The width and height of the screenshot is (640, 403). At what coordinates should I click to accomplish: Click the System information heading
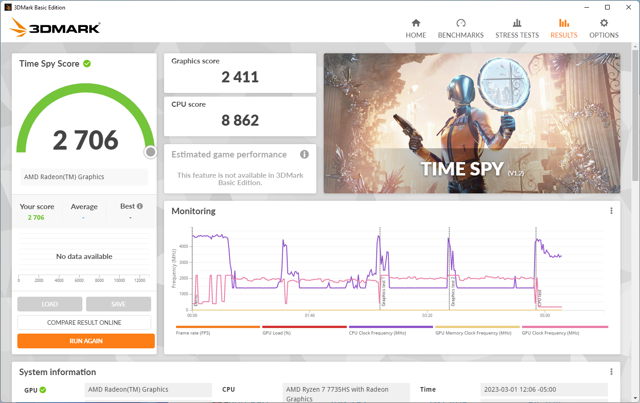(x=58, y=372)
